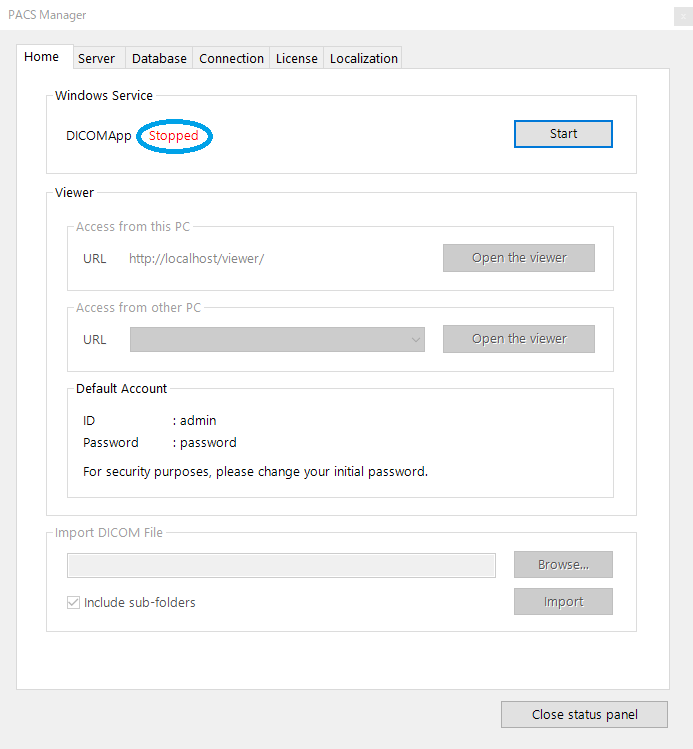The height and width of the screenshot is (749, 693).
Task: Close the status panel
Action: [584, 715]
